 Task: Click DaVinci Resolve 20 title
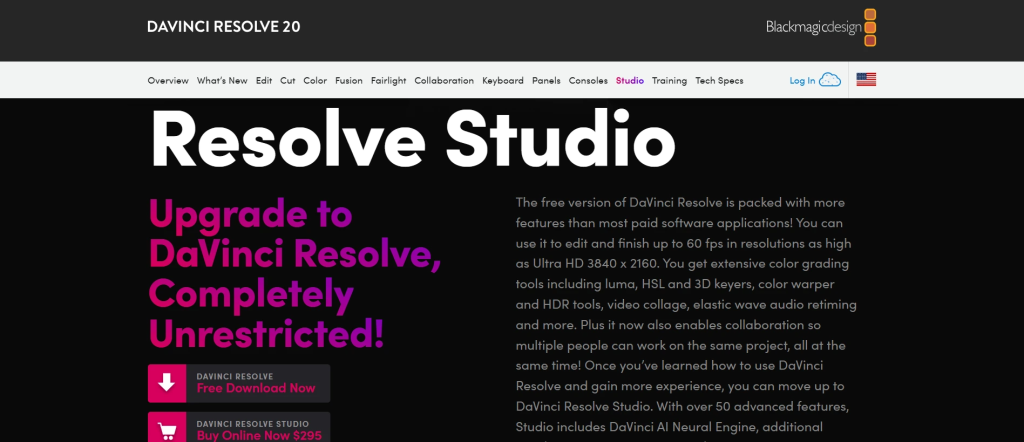(224, 27)
